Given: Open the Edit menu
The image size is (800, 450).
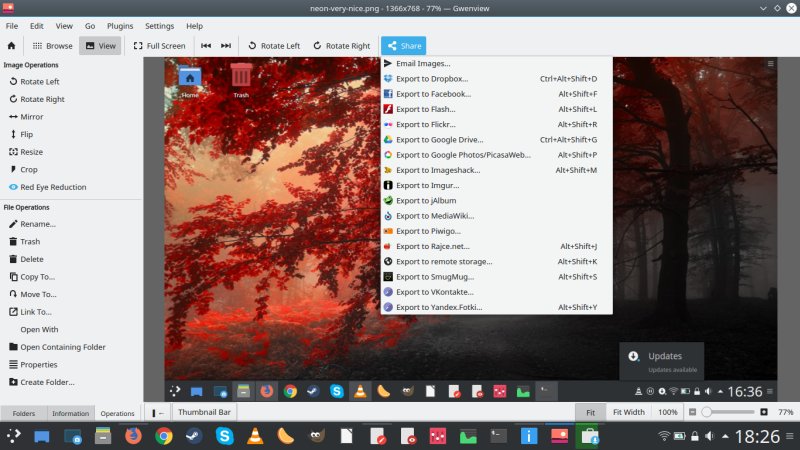Looking at the screenshot, I should pyautogui.click(x=36, y=26).
